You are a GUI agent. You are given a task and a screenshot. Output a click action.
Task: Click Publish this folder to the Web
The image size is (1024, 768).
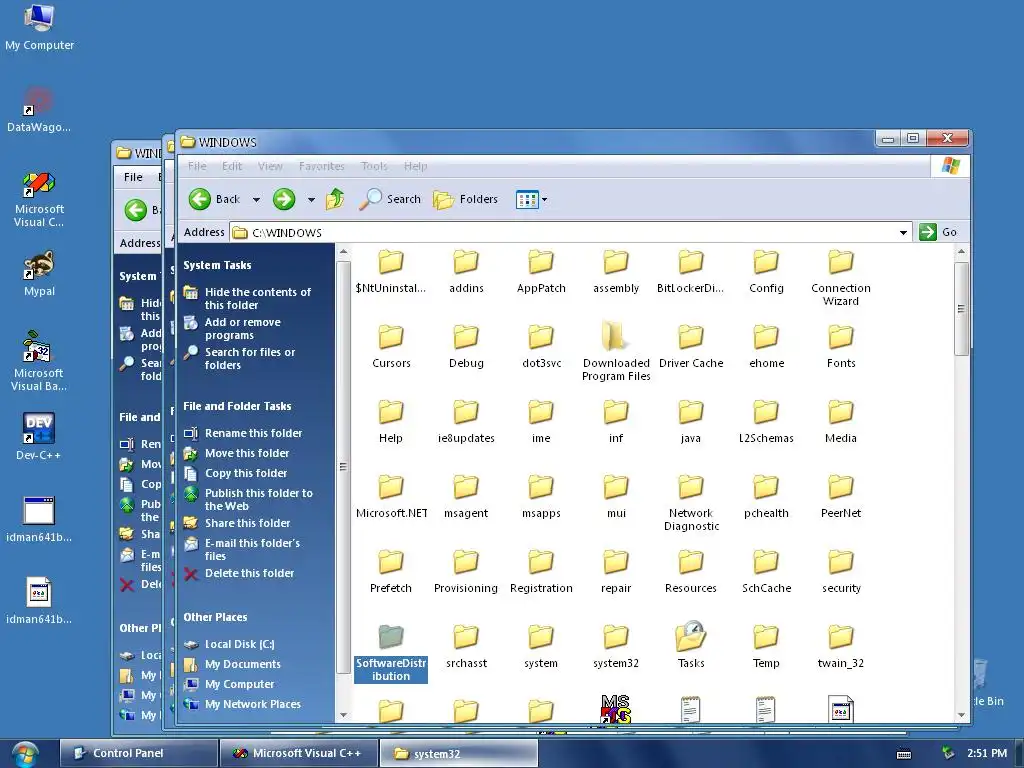coord(259,500)
